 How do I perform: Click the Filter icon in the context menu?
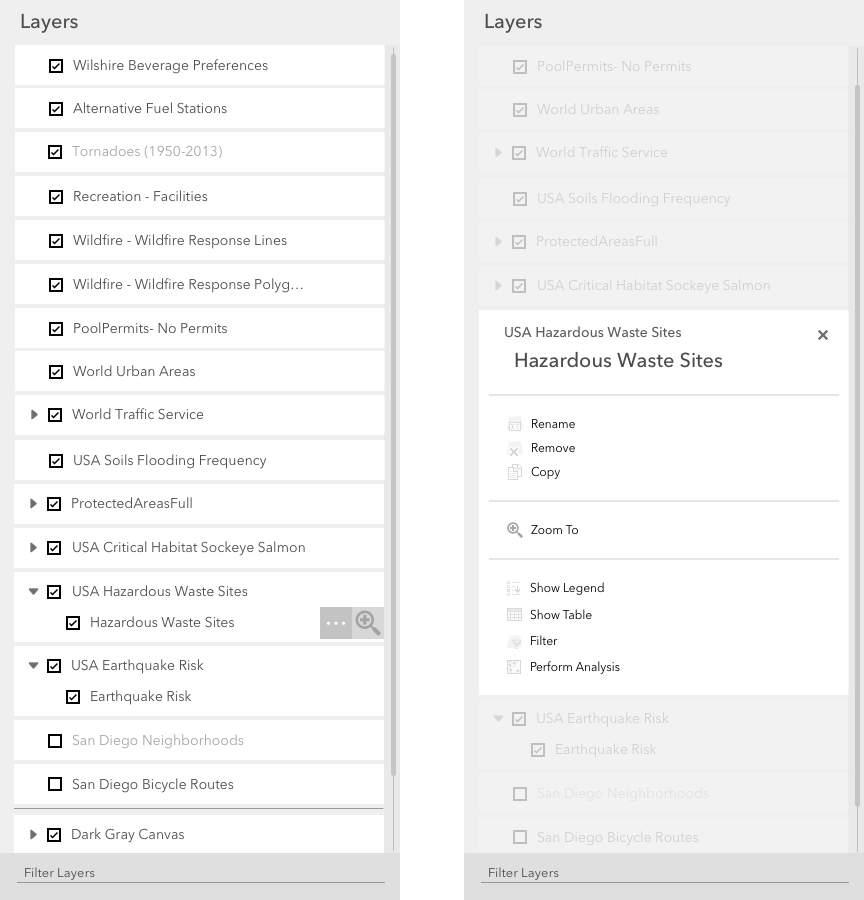click(x=514, y=640)
